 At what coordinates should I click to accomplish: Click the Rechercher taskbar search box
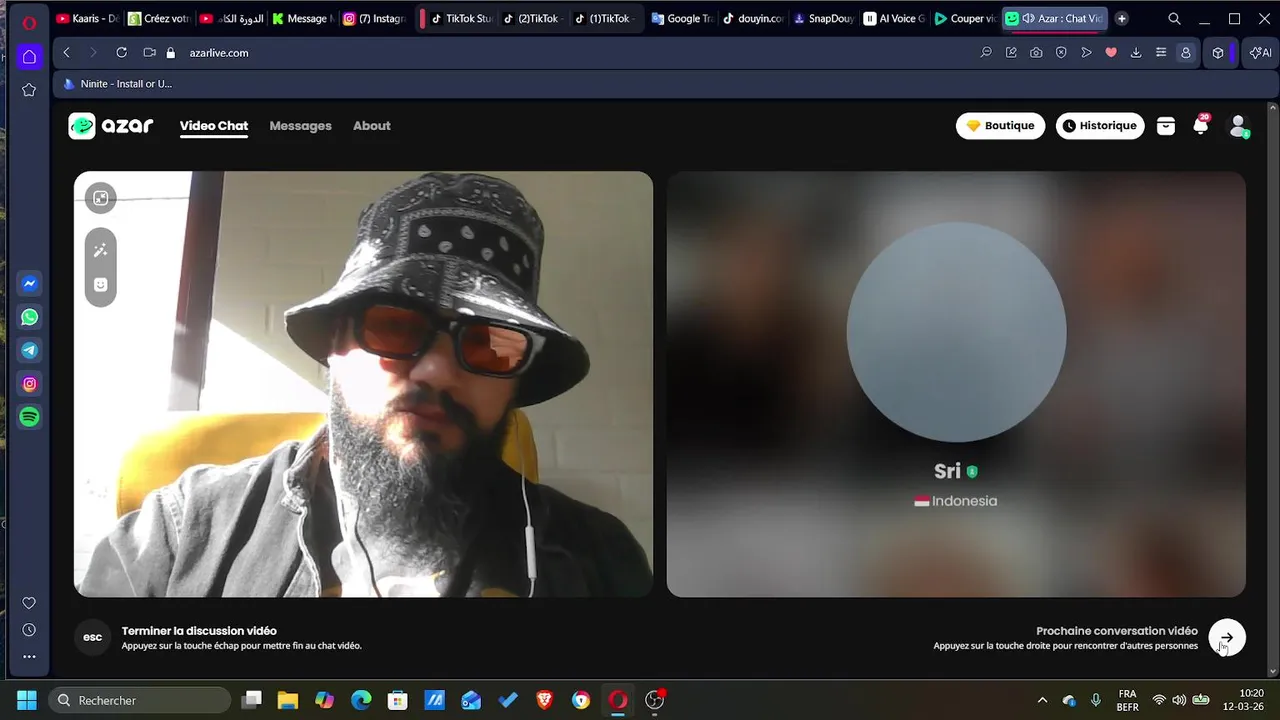tap(139, 700)
